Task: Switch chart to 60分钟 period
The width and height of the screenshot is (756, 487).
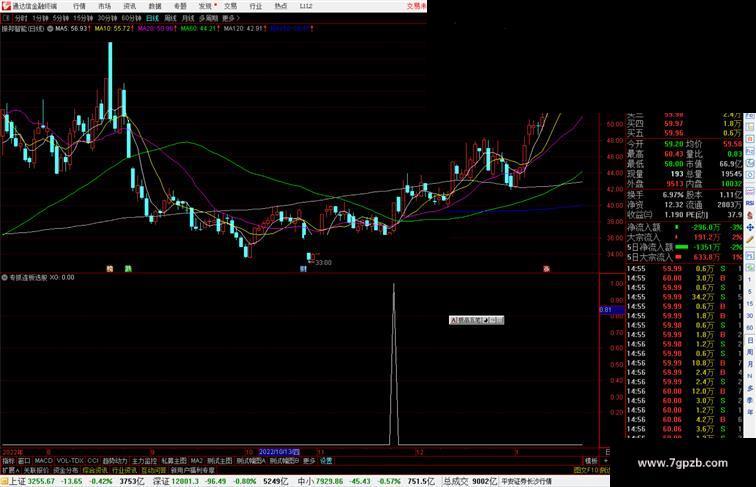Action: click(x=131, y=18)
